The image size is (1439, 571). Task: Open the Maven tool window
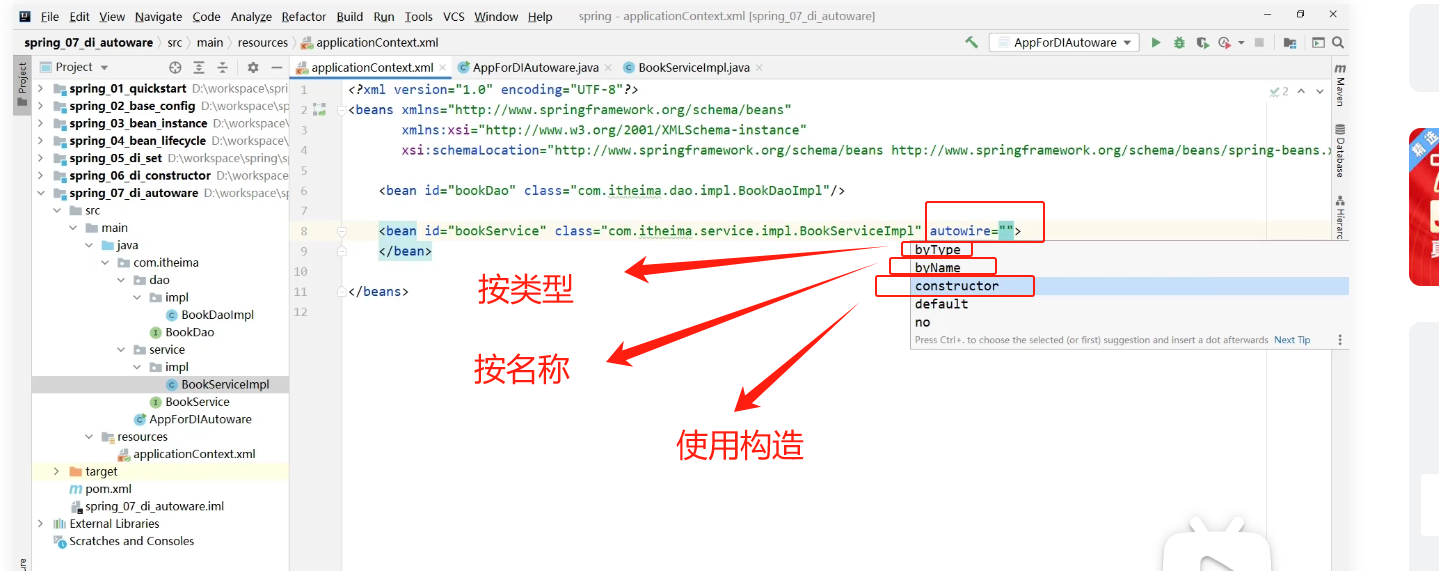click(1340, 84)
